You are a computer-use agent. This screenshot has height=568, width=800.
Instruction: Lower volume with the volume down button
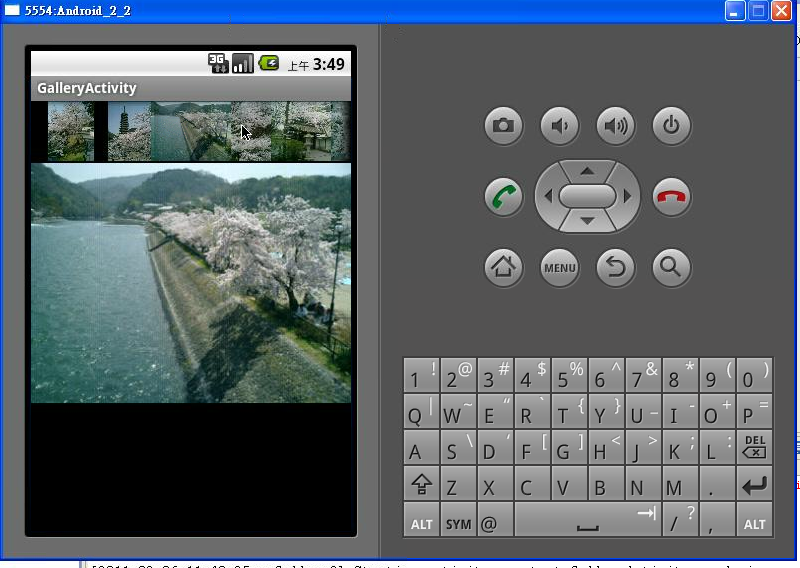coord(560,126)
